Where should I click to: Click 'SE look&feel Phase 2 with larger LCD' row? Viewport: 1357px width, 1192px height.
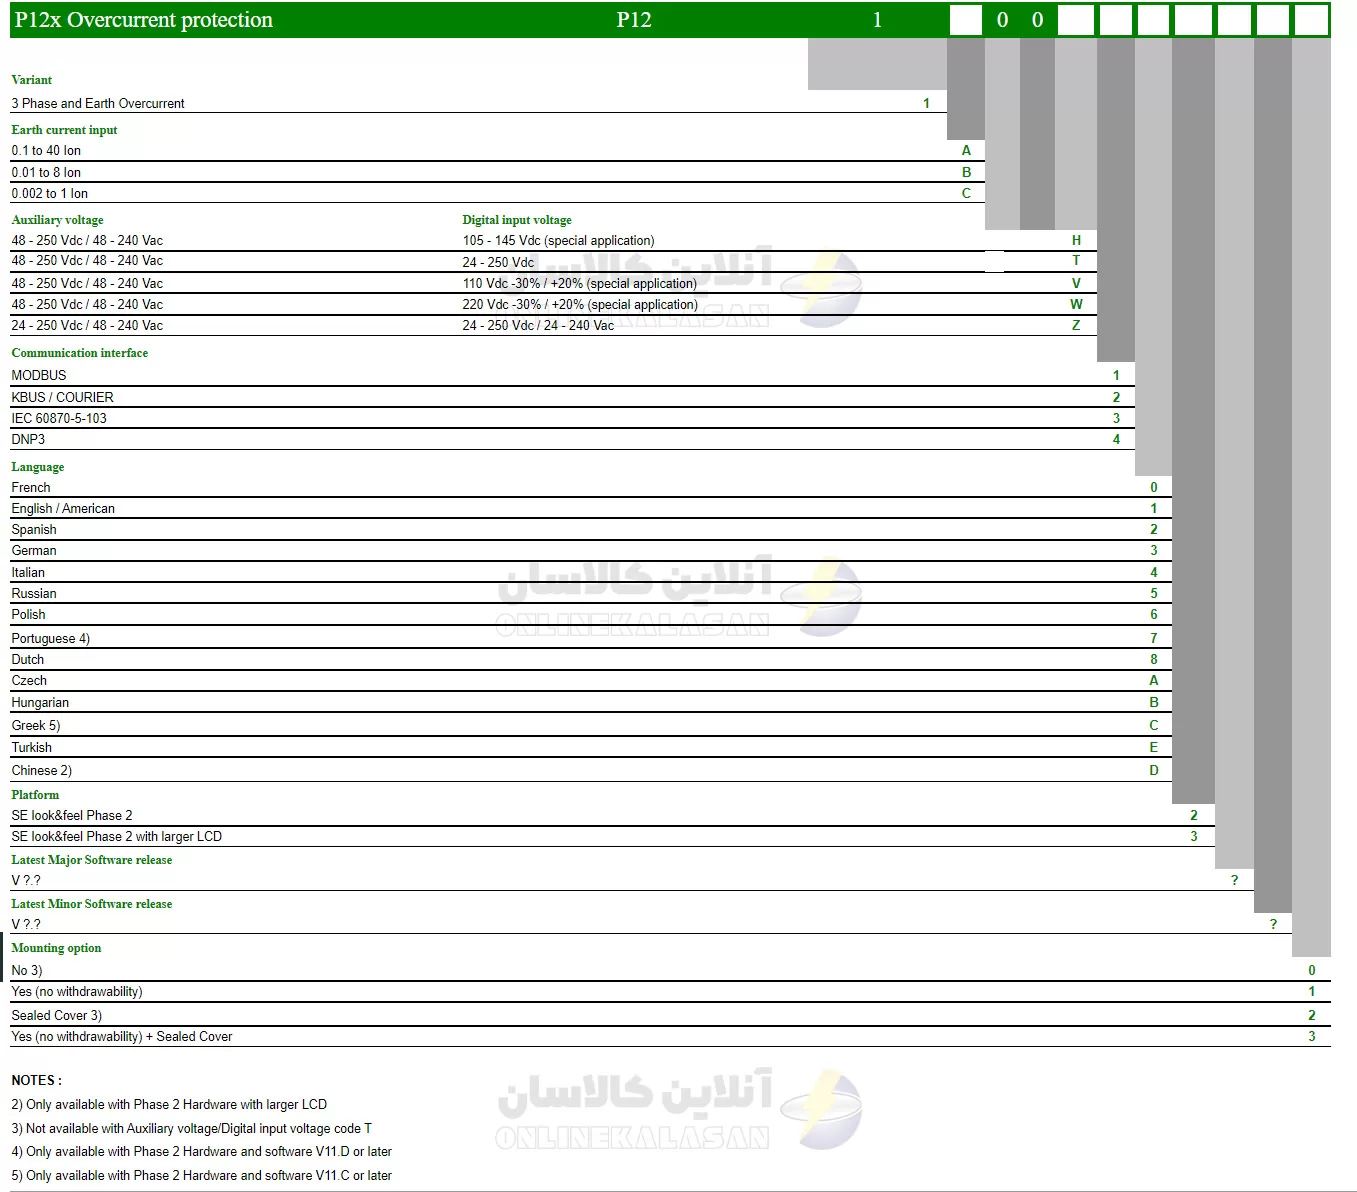[612, 836]
